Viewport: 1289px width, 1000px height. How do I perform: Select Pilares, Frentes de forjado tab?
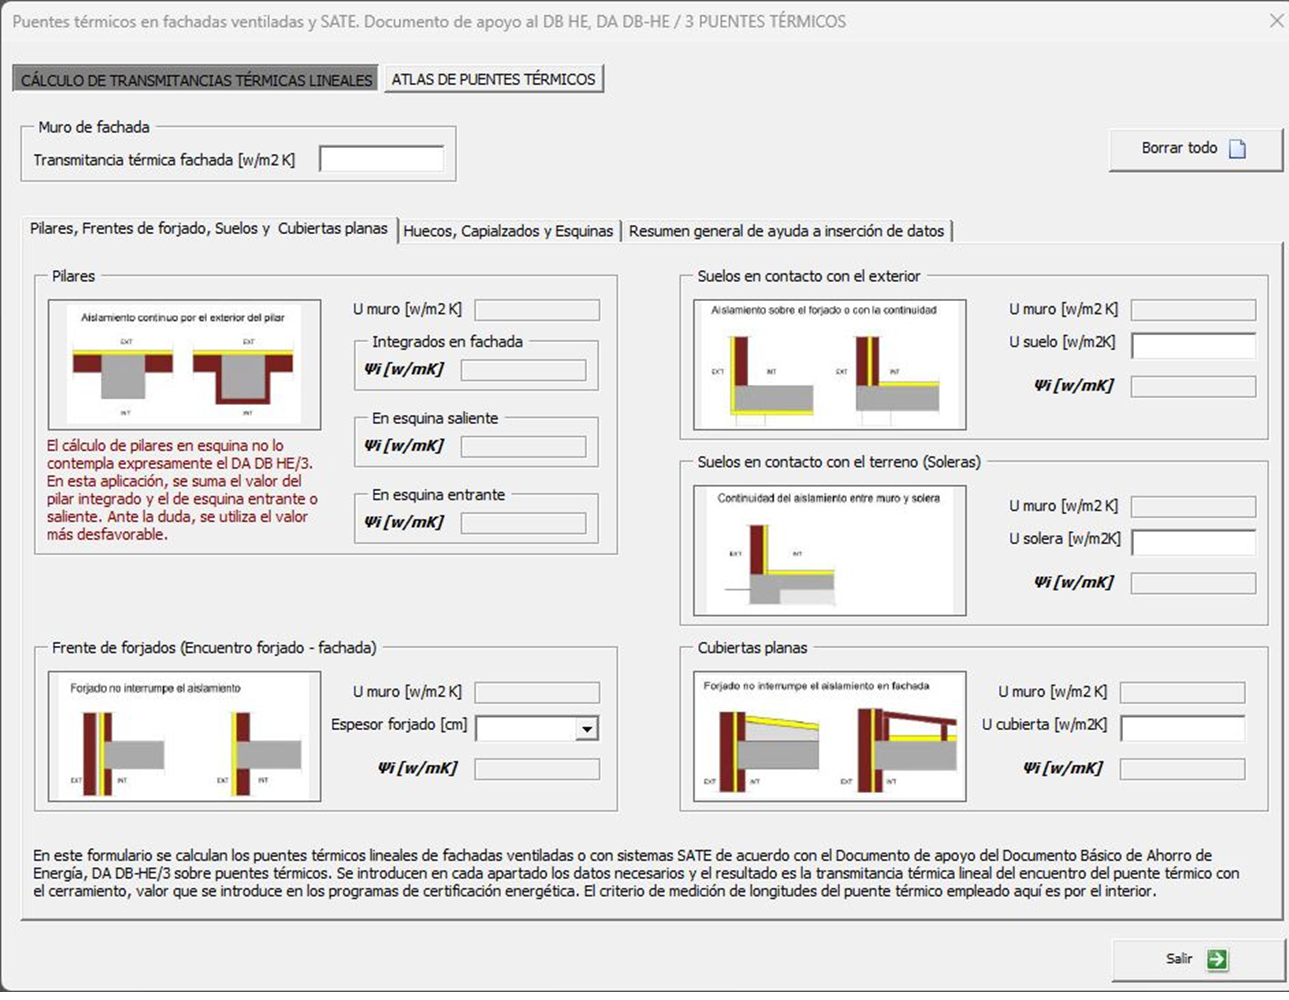pos(208,229)
